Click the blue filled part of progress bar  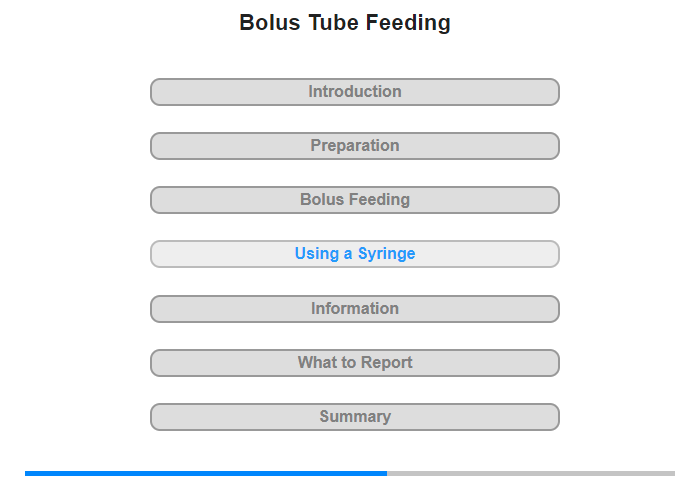tap(206, 473)
